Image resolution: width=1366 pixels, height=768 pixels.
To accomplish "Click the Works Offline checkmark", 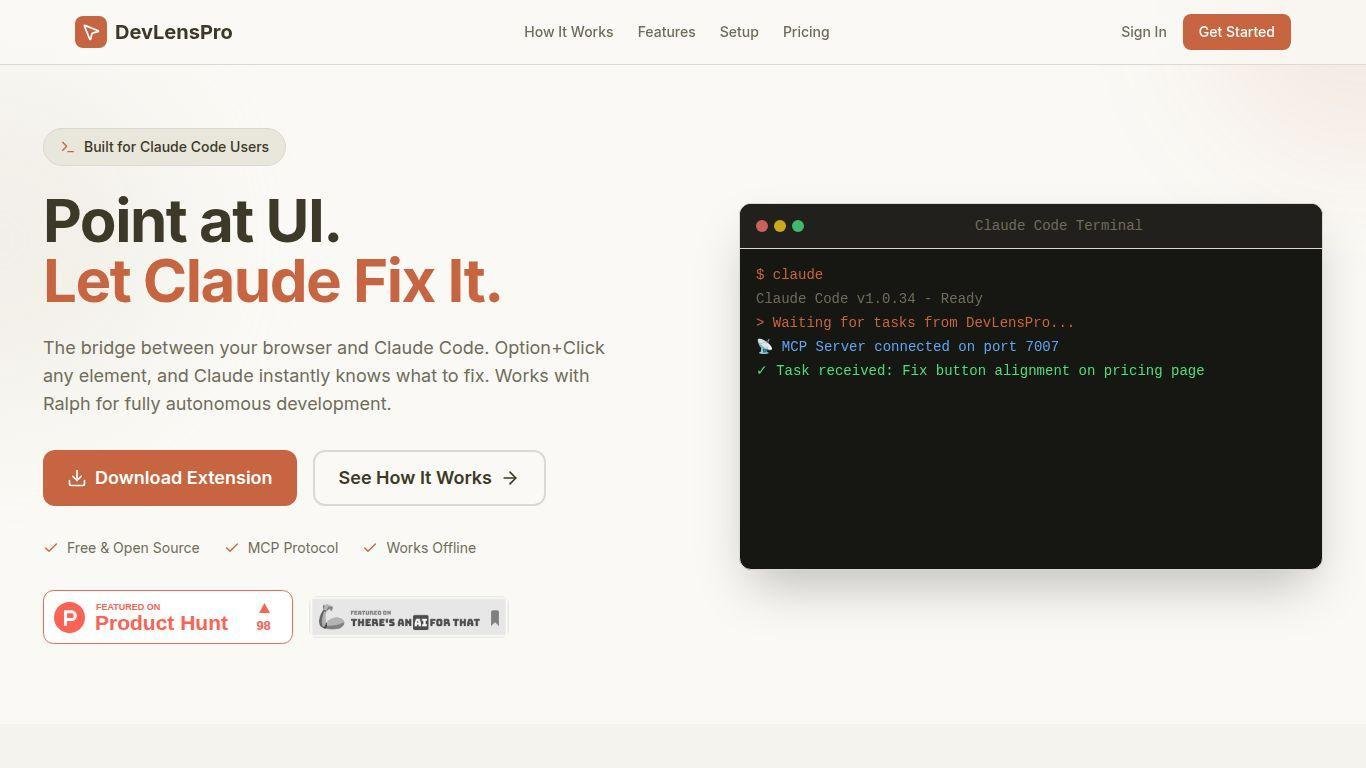I will click(x=370, y=548).
